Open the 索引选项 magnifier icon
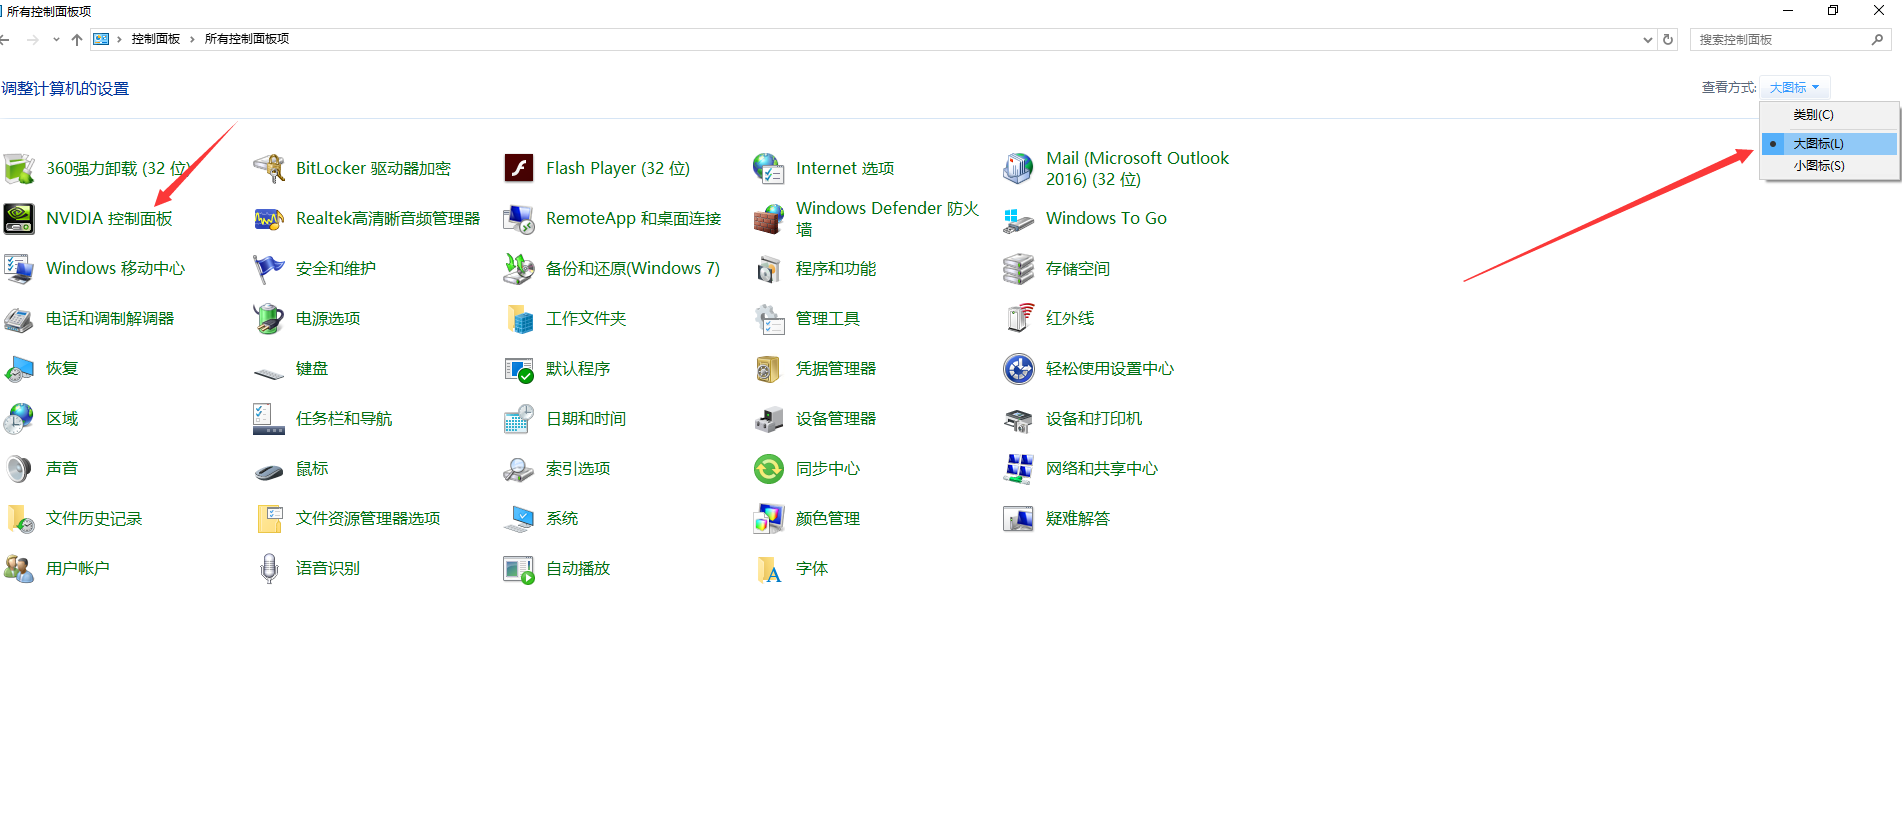The image size is (1902, 834). tap(519, 468)
